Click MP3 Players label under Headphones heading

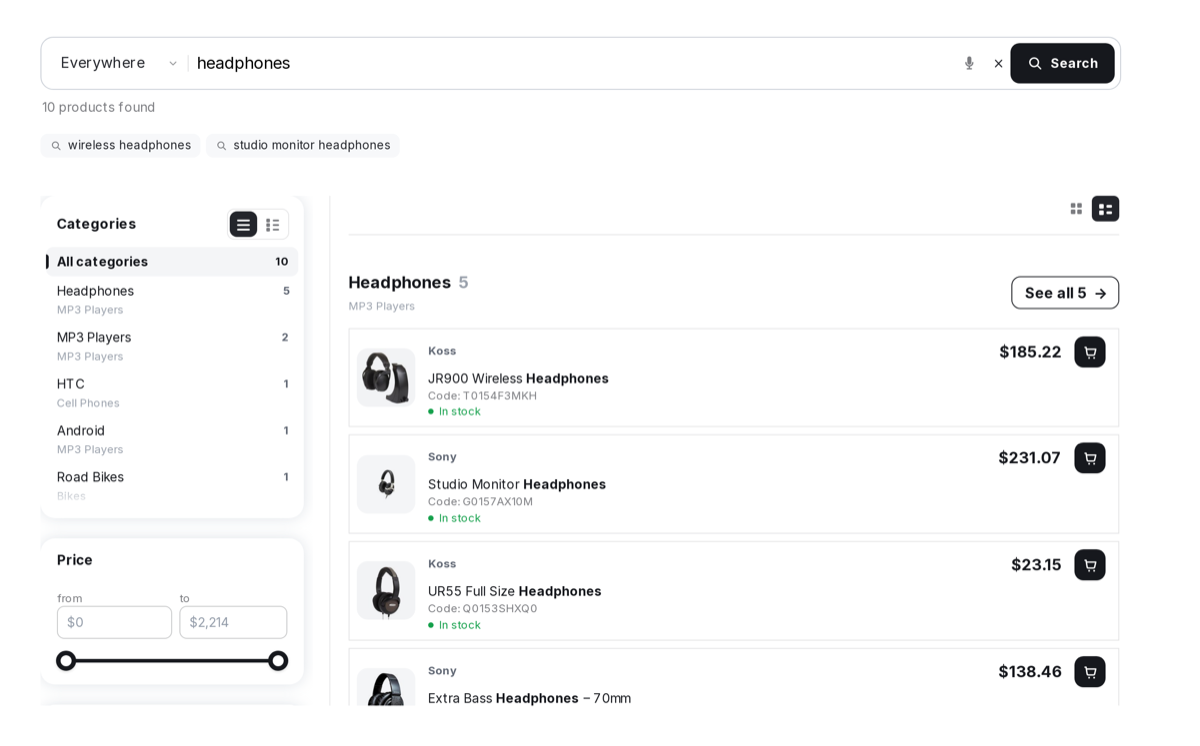pyautogui.click(x=382, y=306)
